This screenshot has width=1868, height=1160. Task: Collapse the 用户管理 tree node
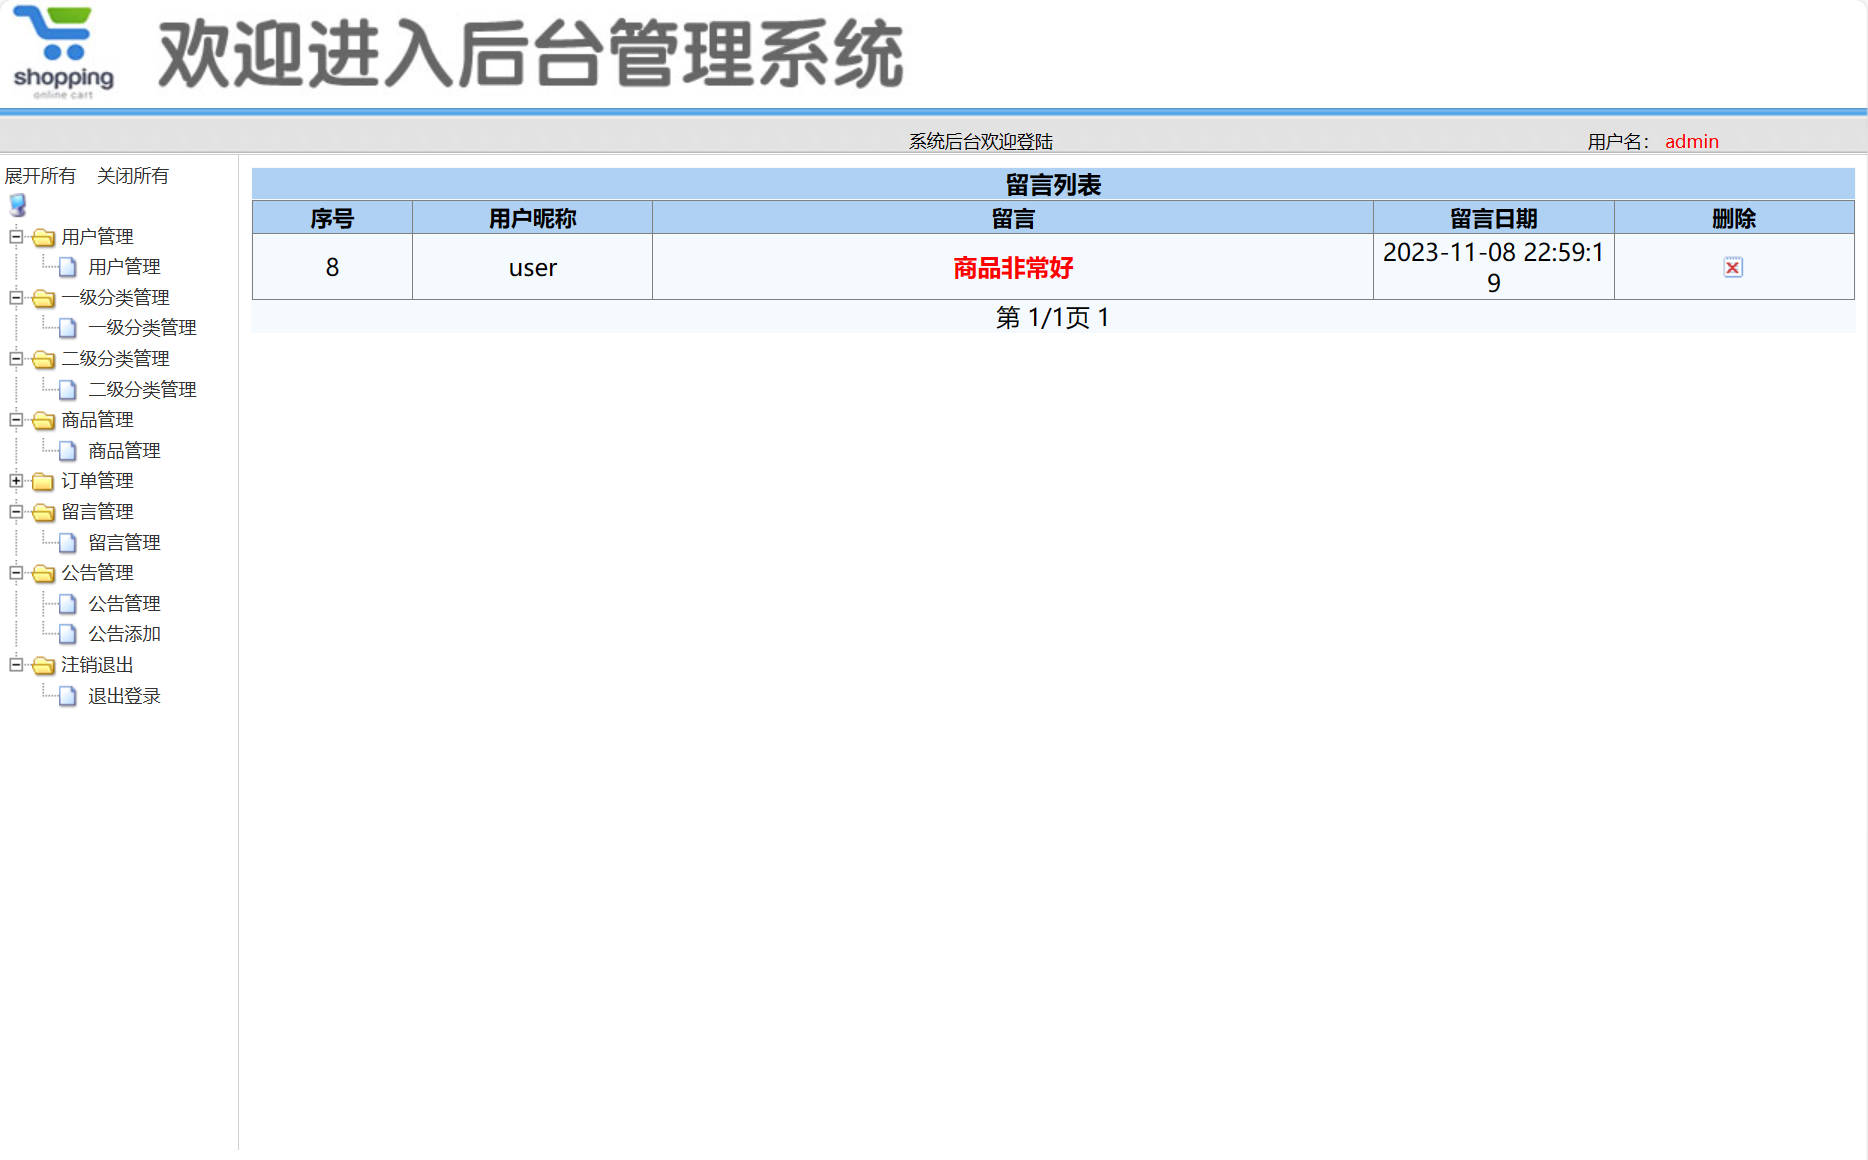point(15,237)
